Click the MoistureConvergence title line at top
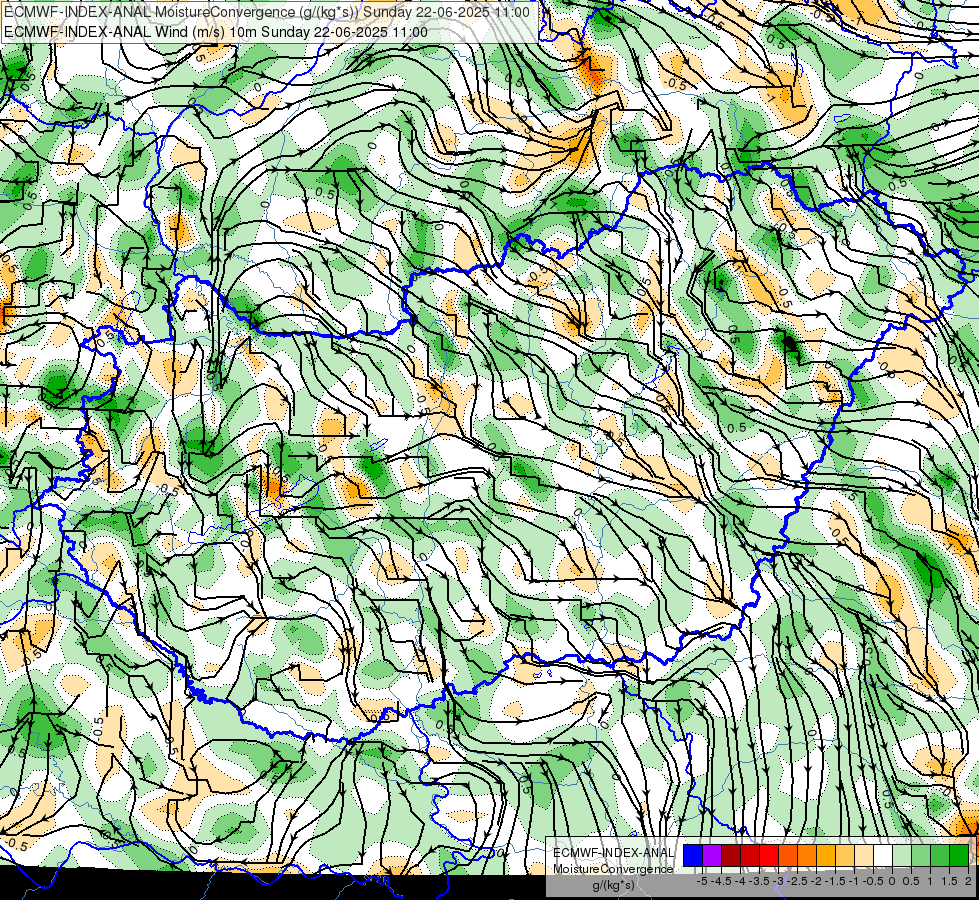Screen dimensions: 979x900 tap(267, 12)
